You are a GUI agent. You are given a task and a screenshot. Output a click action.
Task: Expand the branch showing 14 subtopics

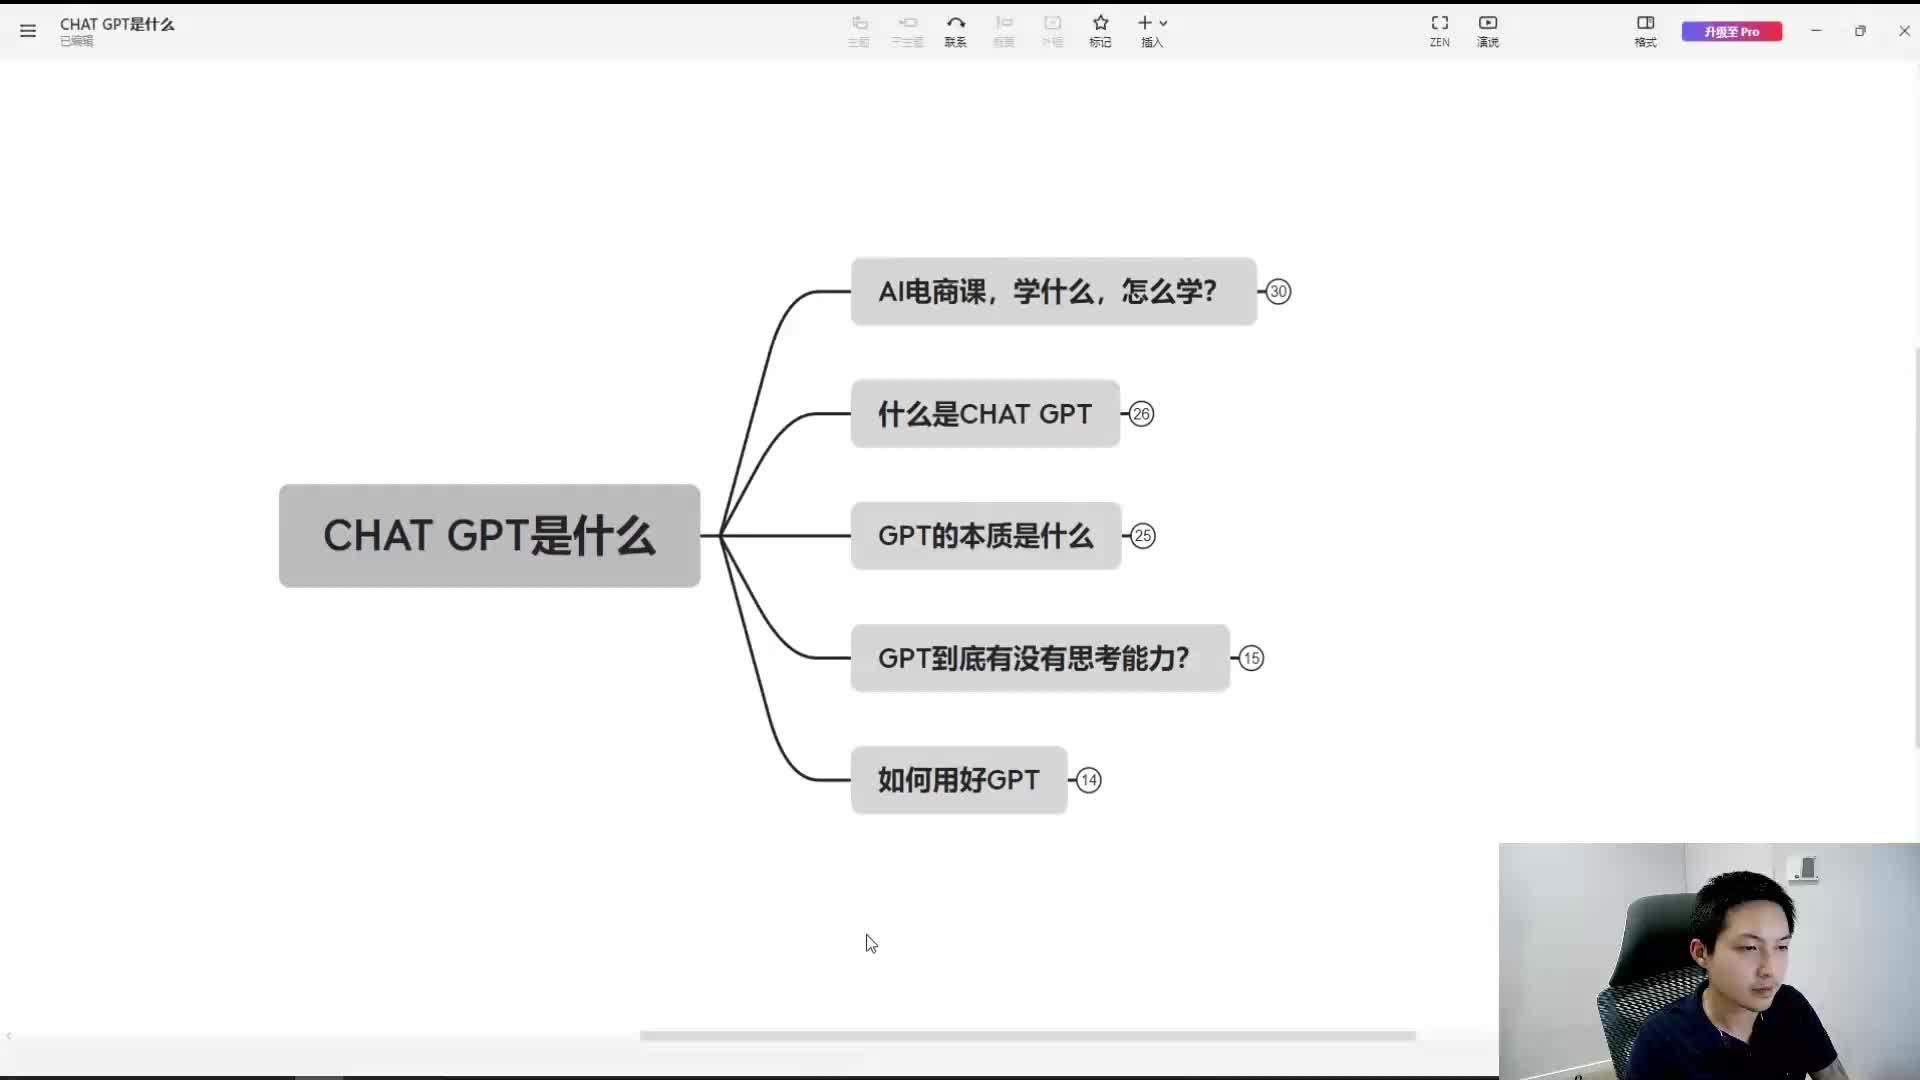coord(1089,780)
